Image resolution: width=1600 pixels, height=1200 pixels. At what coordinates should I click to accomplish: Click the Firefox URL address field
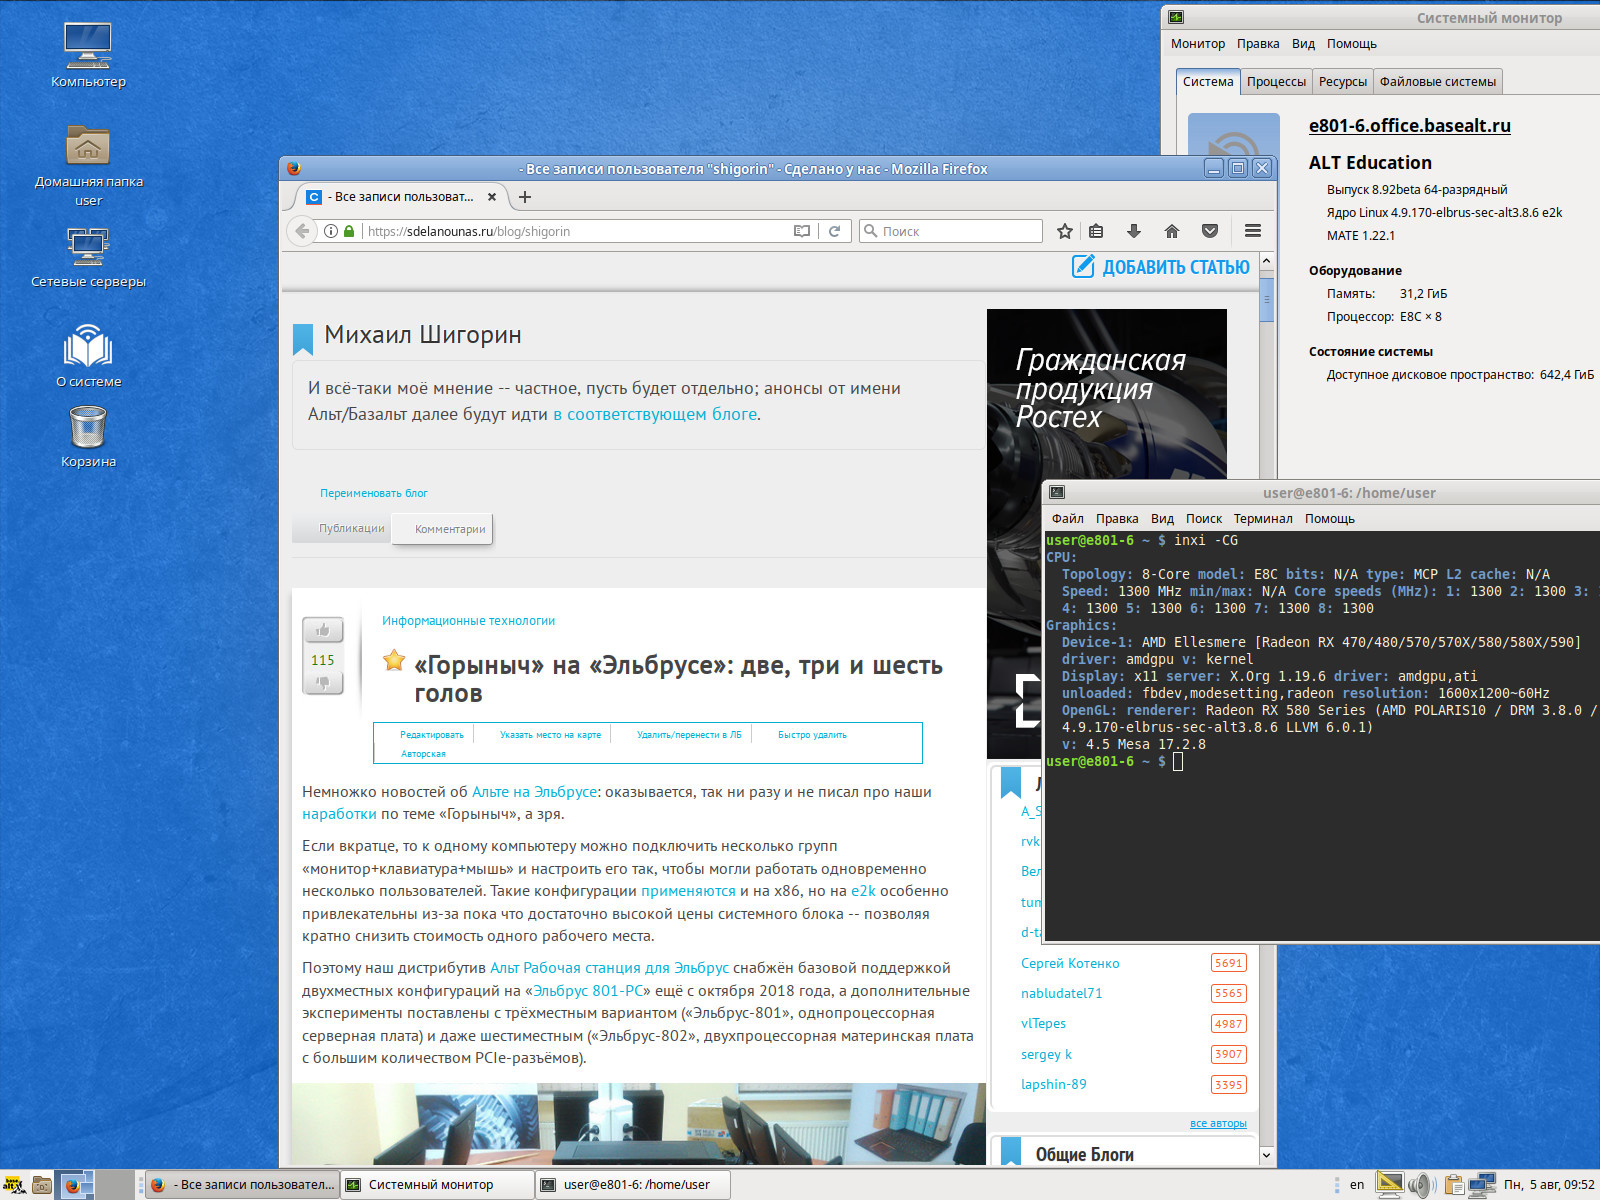[x=577, y=231]
